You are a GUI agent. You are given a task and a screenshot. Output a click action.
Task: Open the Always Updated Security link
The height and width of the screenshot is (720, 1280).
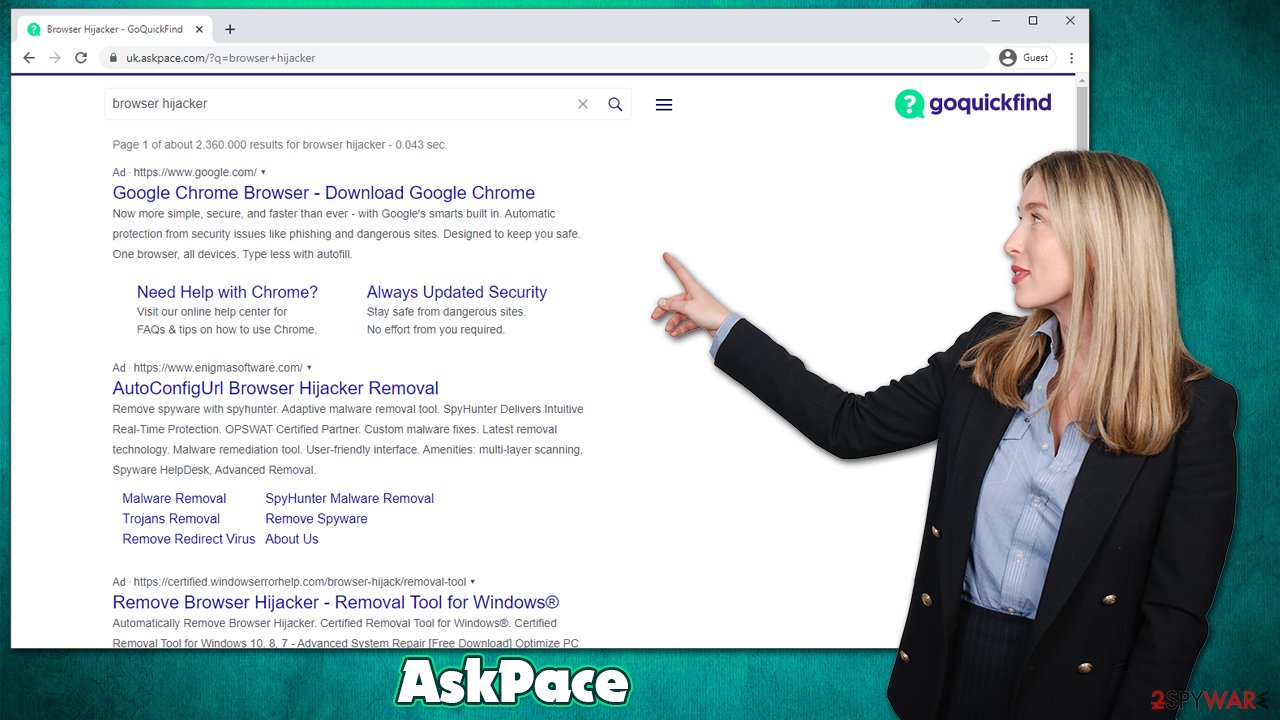pos(457,292)
